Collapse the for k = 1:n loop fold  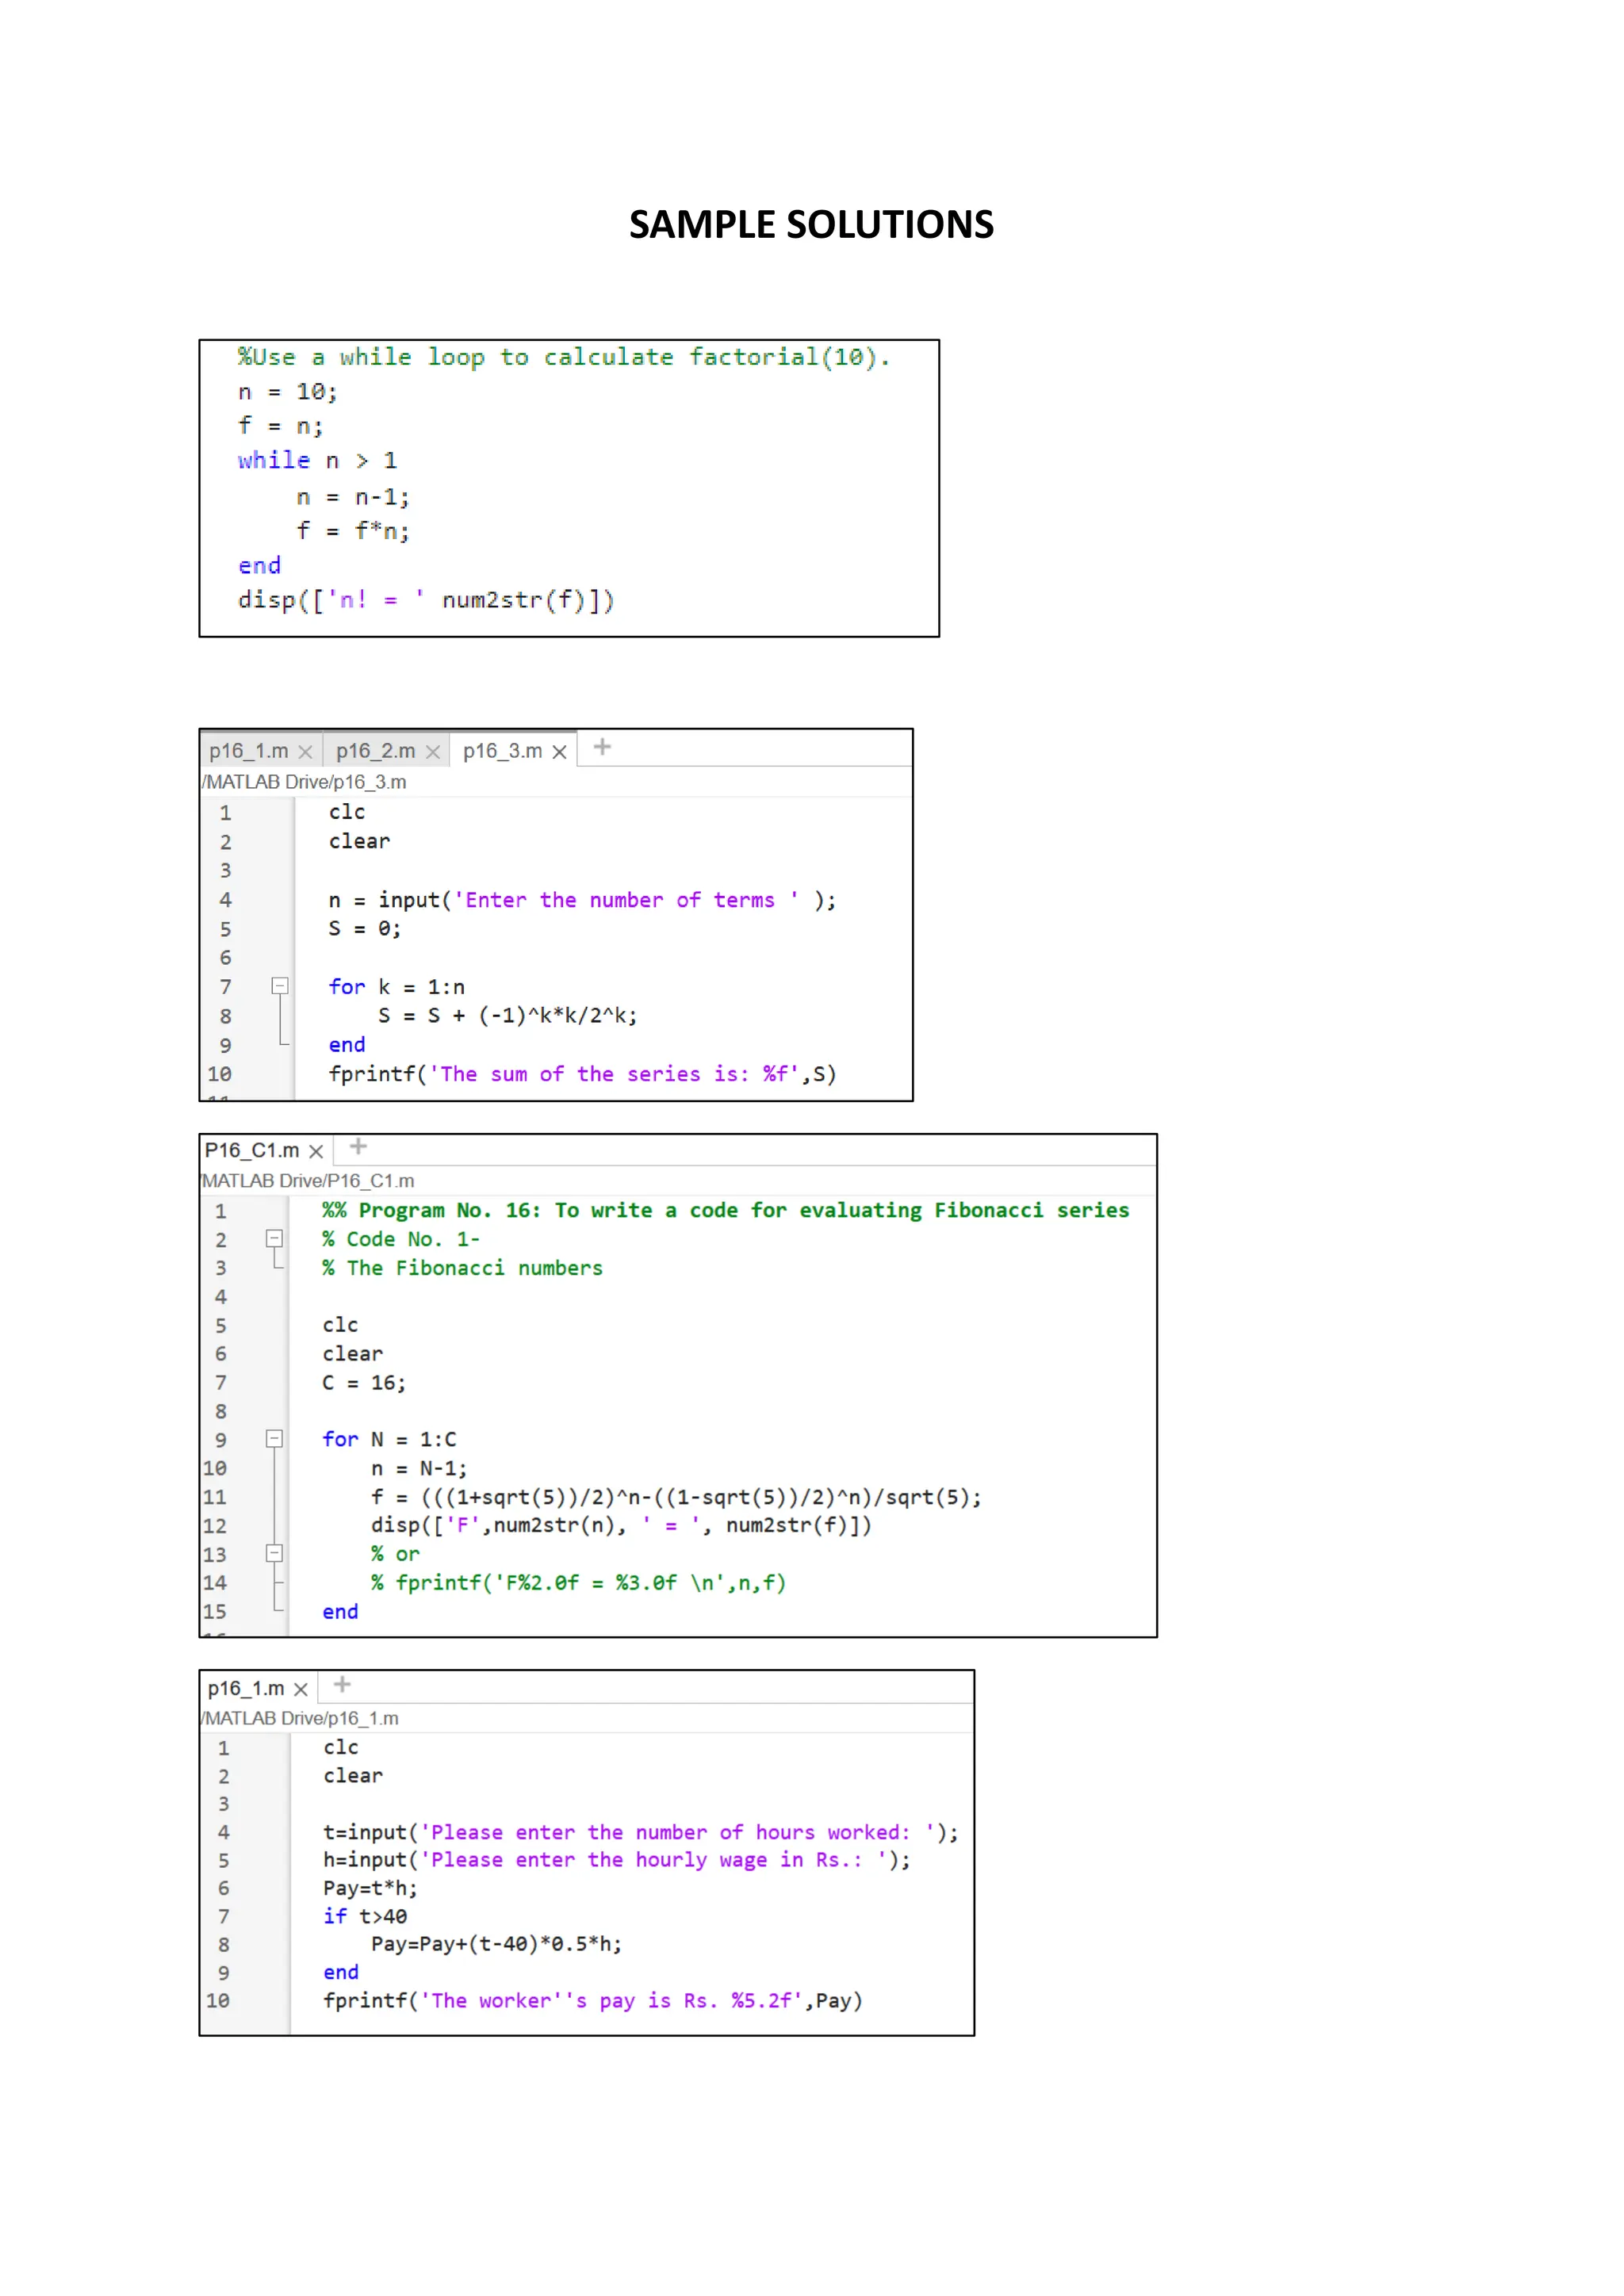tap(280, 986)
